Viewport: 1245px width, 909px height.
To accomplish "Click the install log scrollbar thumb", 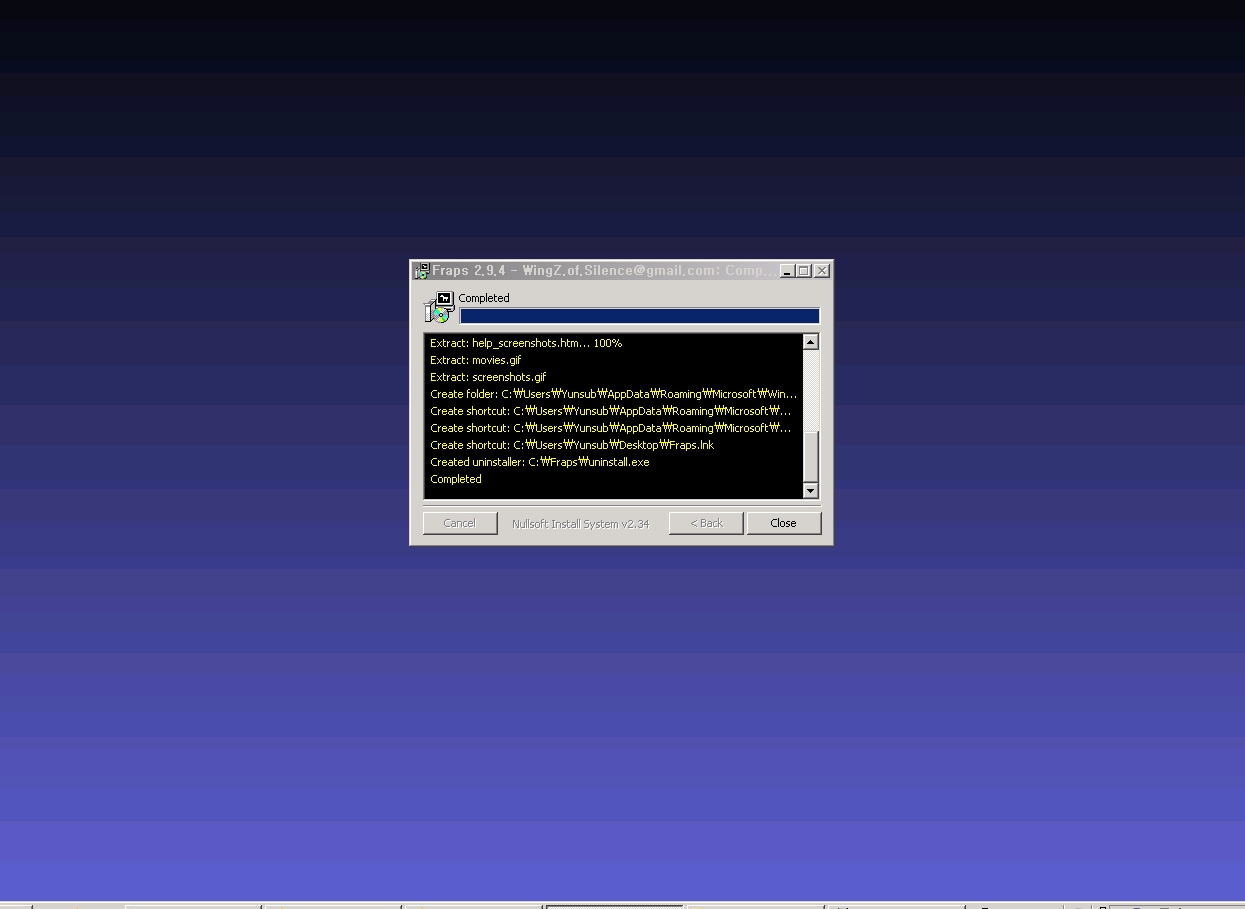I will point(811,456).
